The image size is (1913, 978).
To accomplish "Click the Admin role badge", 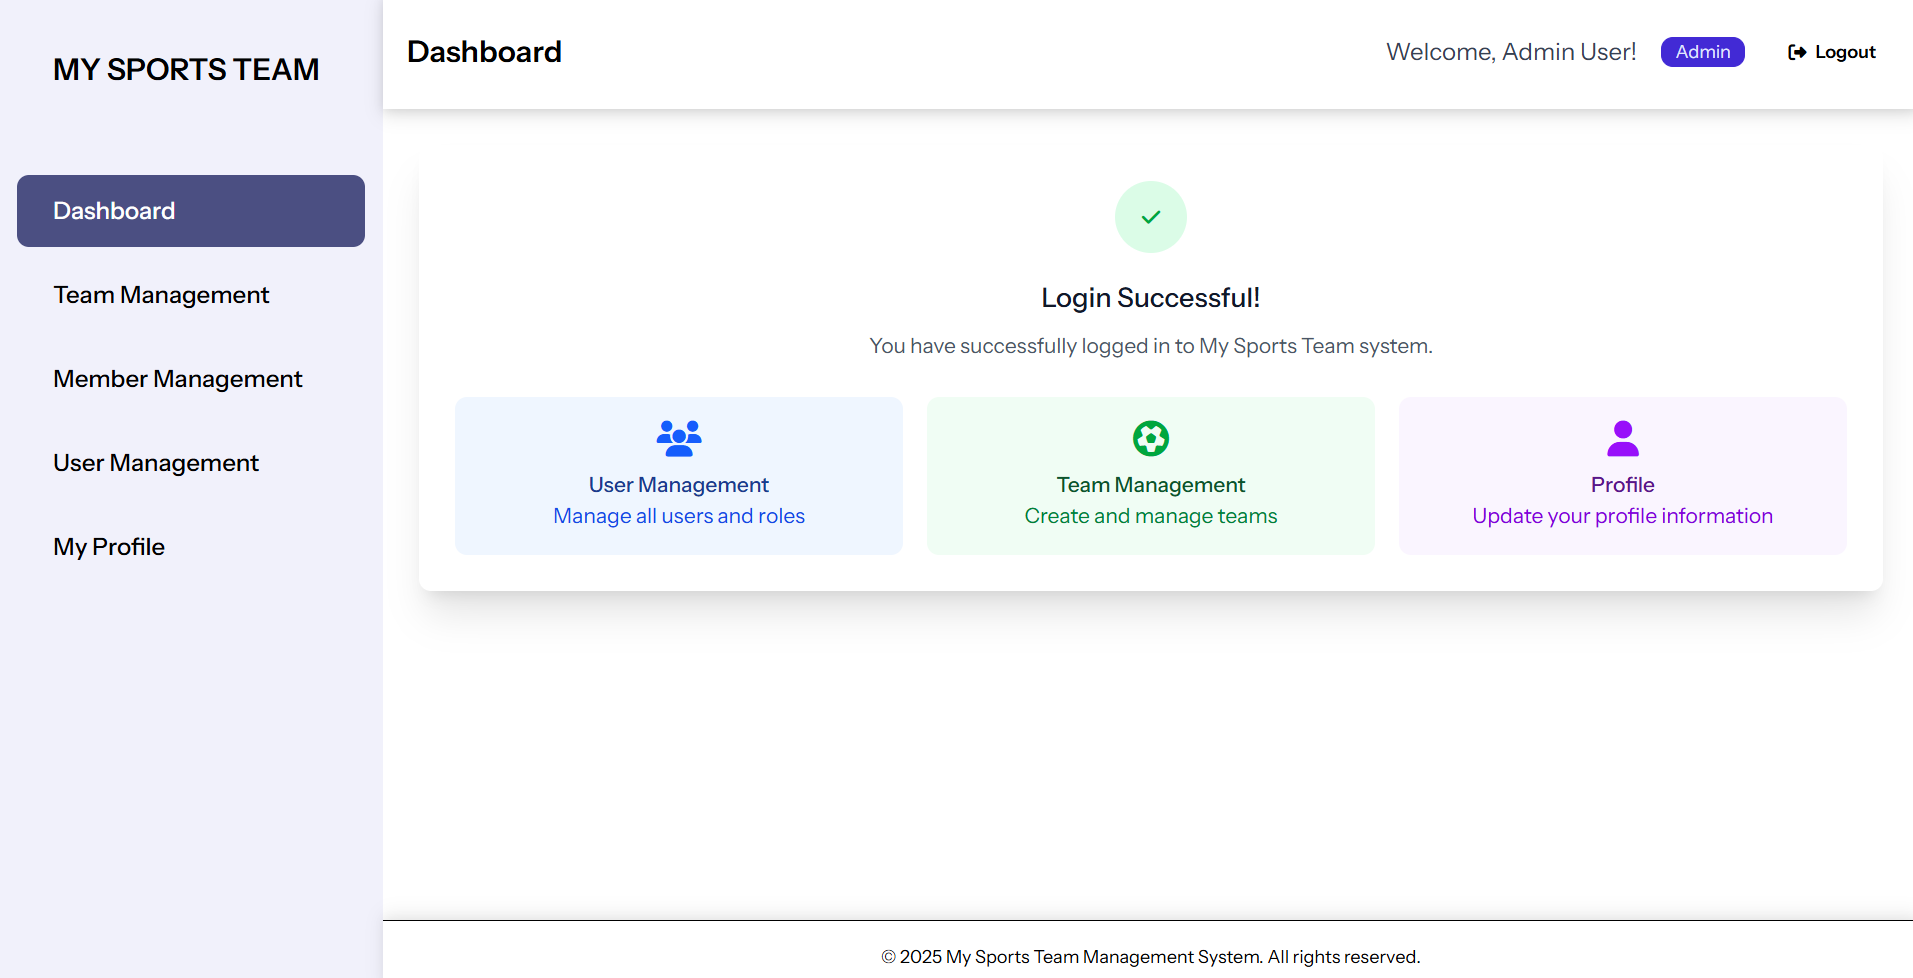I will (1702, 51).
